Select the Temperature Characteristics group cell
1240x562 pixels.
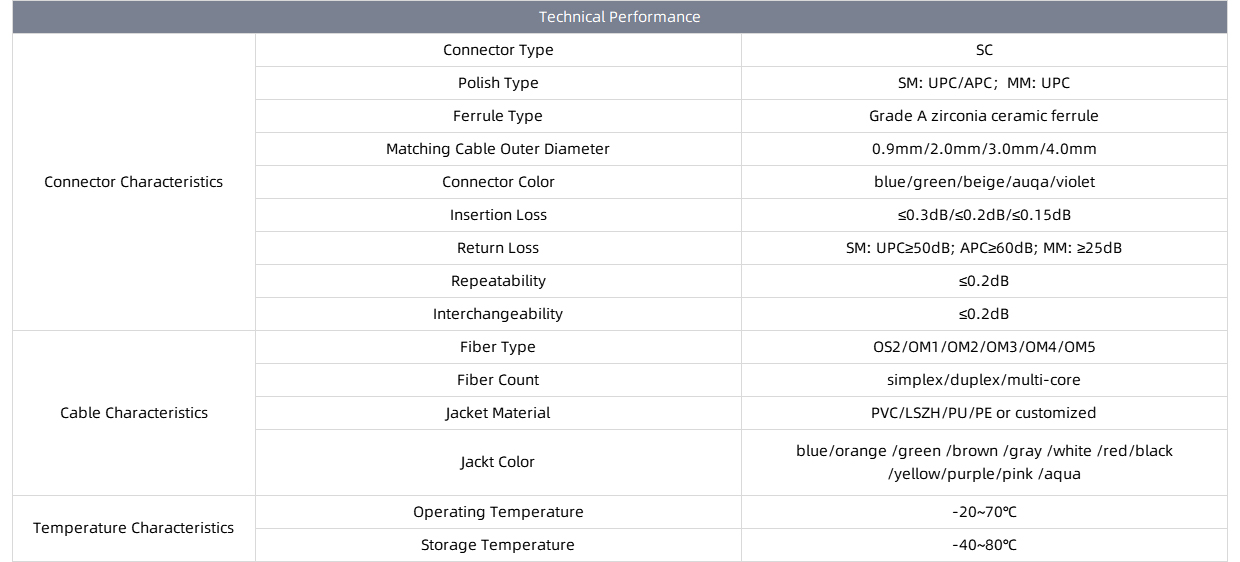(x=134, y=528)
